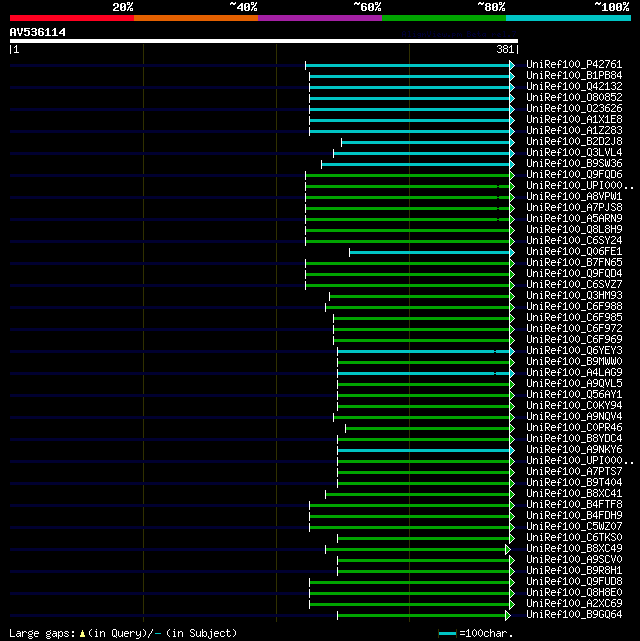
Task: Select the UniRef100_A9NQV4 label
Action: click(574, 417)
